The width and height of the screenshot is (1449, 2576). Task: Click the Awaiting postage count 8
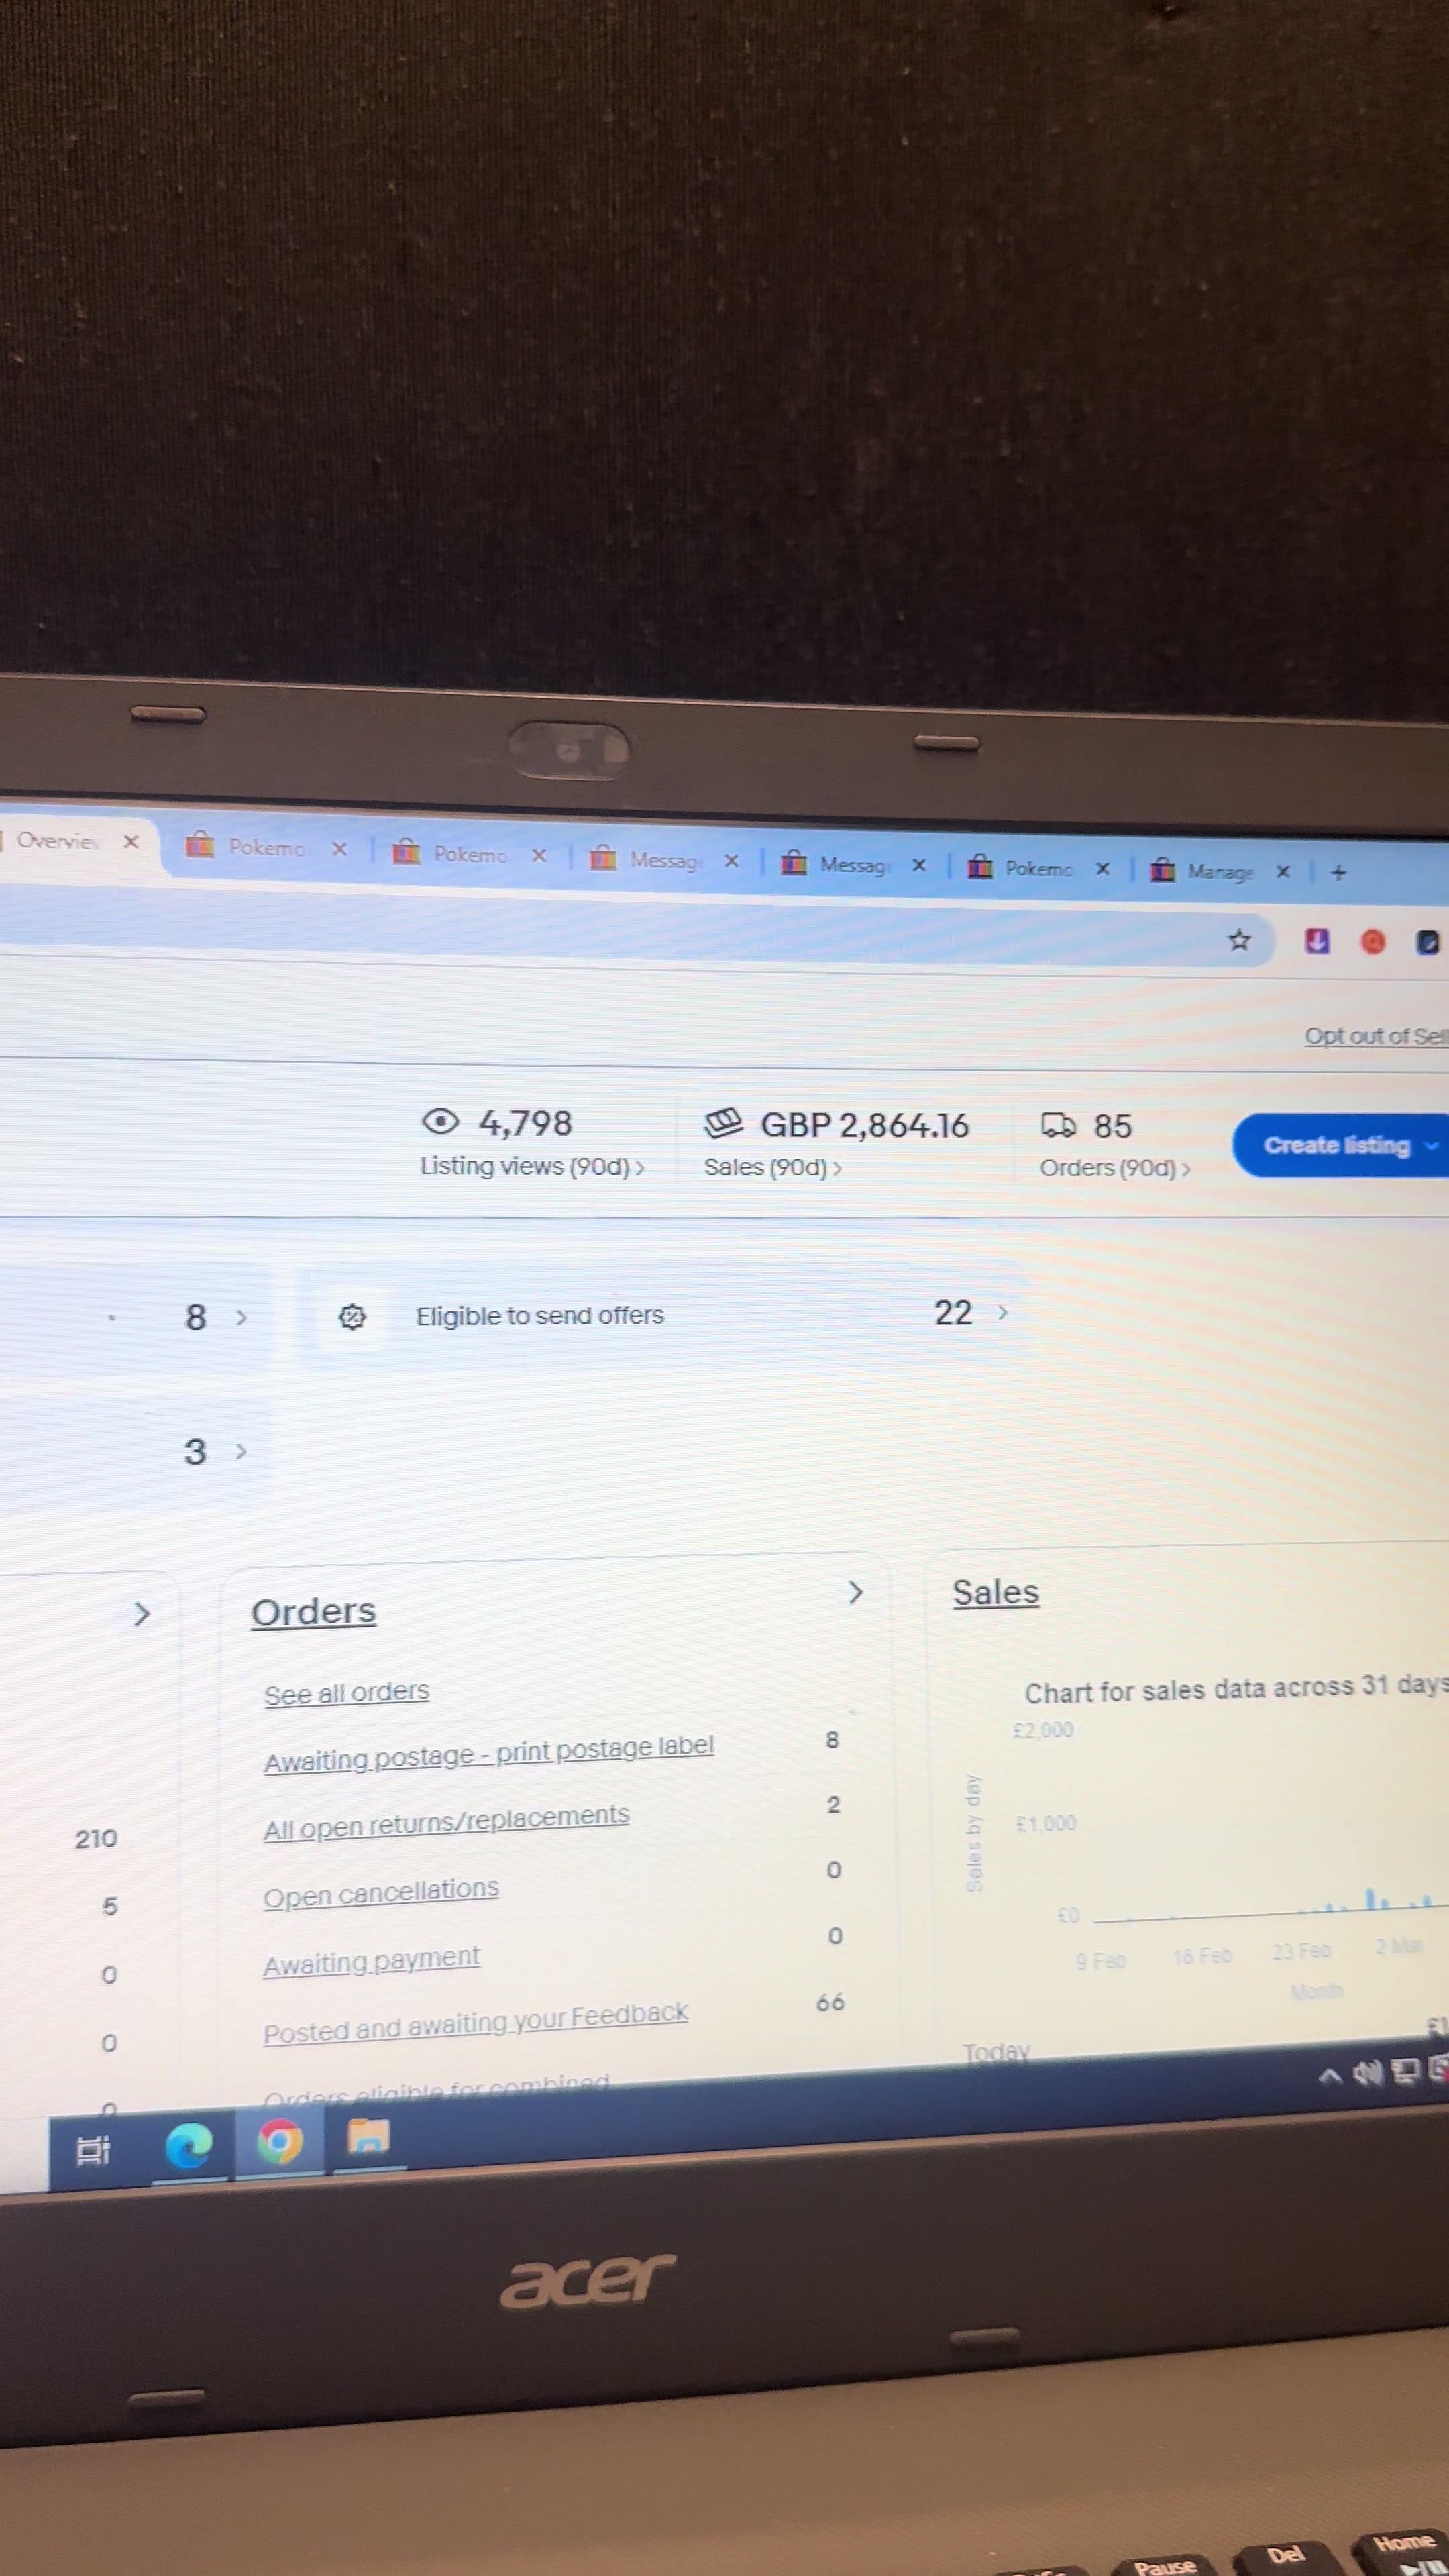pos(832,1740)
